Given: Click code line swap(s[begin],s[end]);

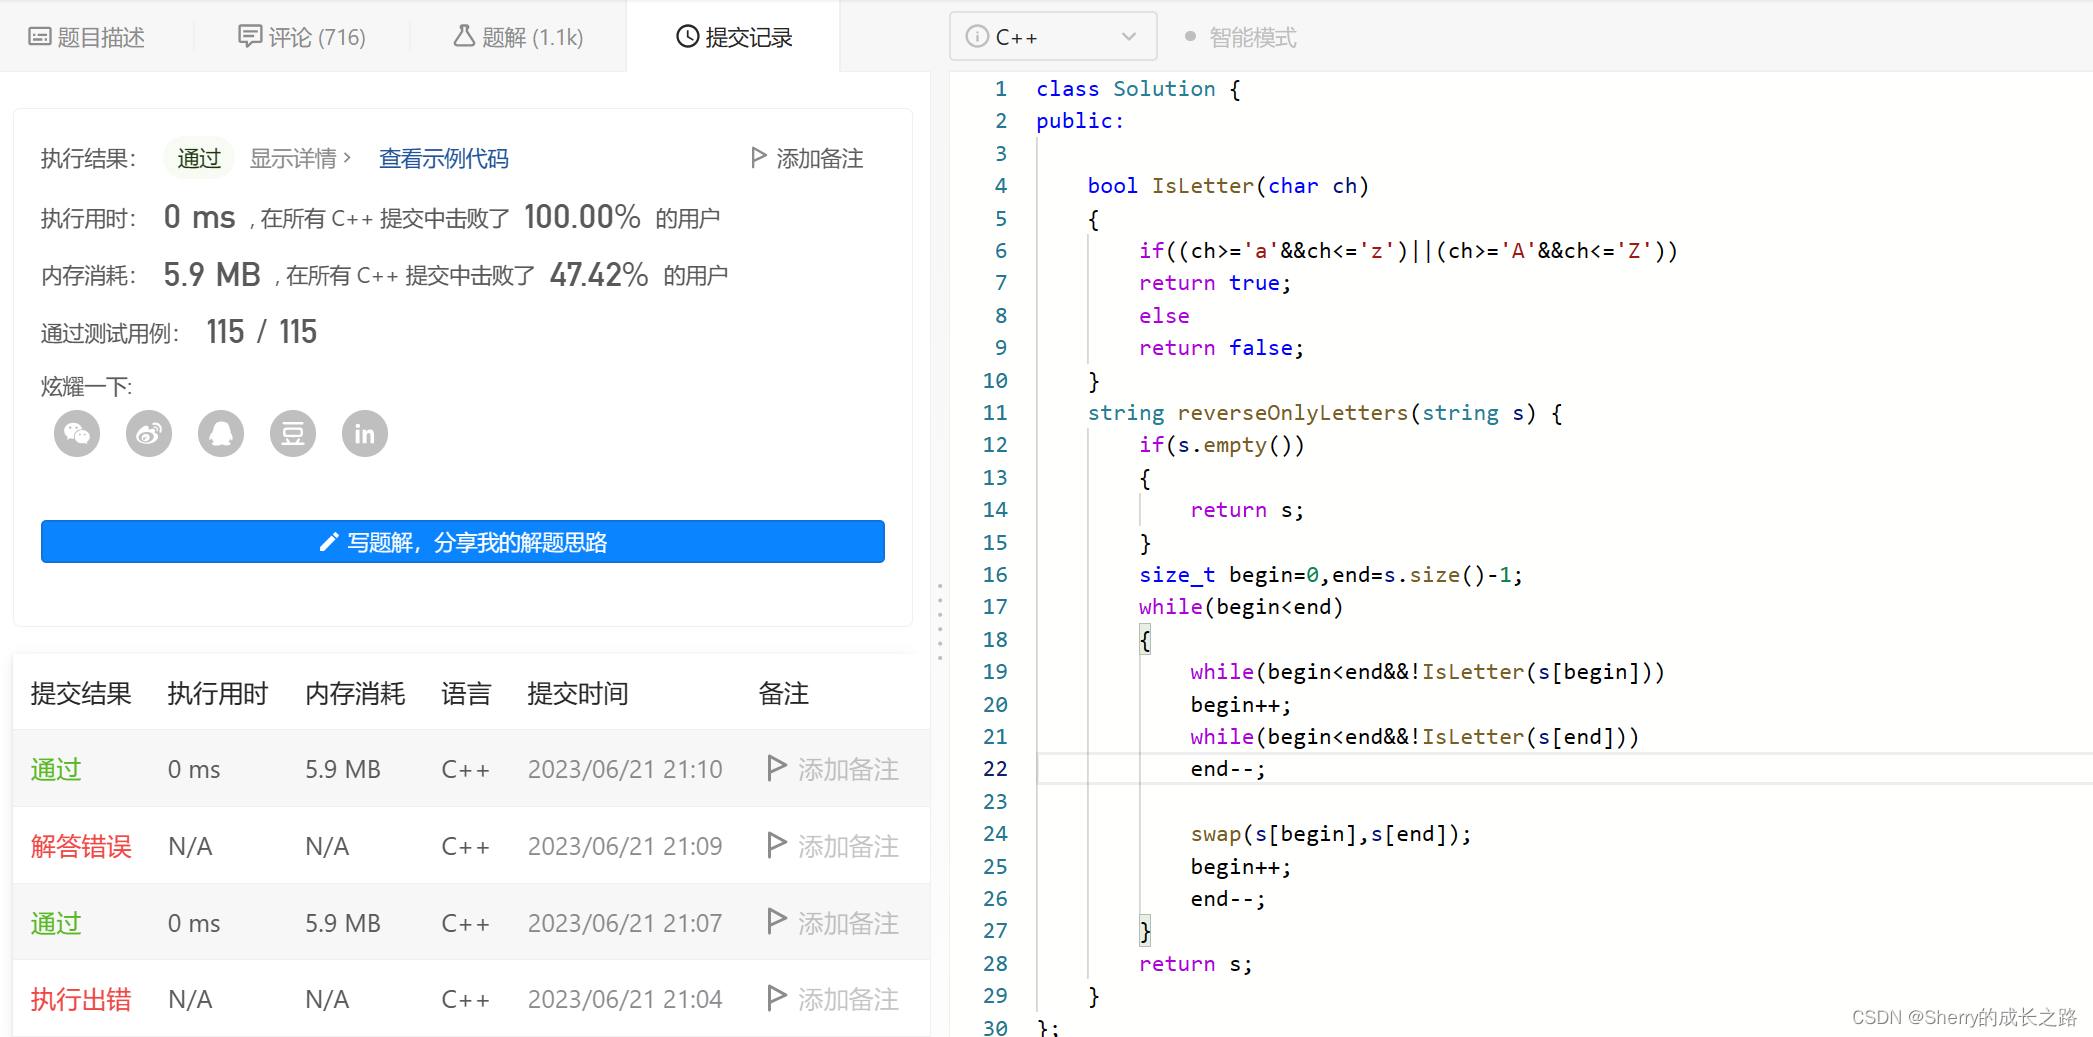Looking at the screenshot, I should [x=1331, y=834].
